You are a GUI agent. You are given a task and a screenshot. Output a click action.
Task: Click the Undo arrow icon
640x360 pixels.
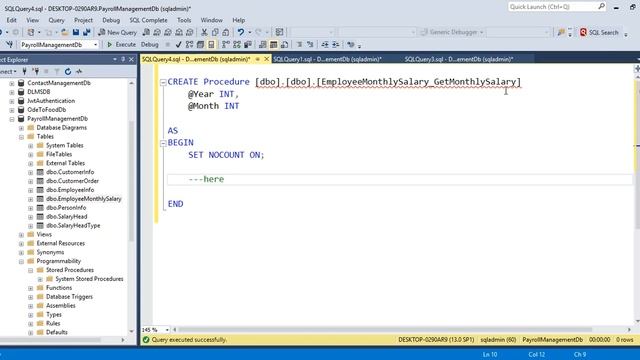pyautogui.click(x=241, y=32)
